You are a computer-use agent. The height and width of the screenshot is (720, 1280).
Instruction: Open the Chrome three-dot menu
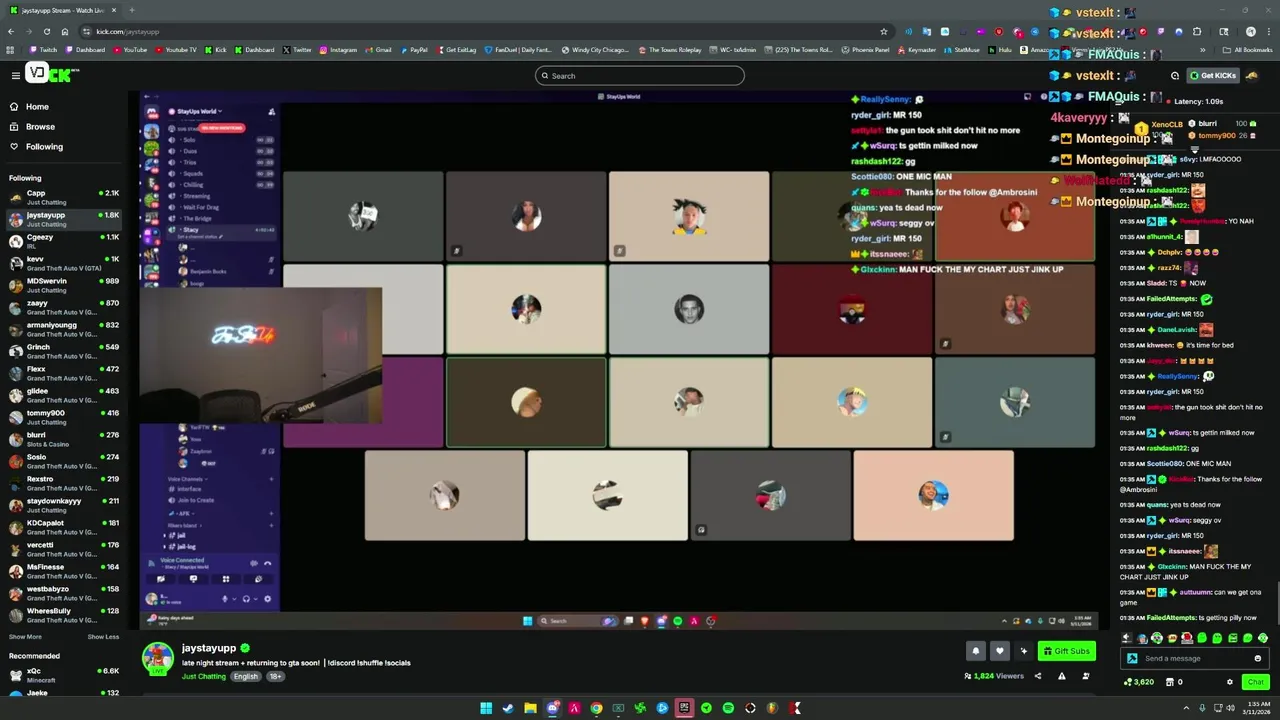pyautogui.click(x=1268, y=31)
